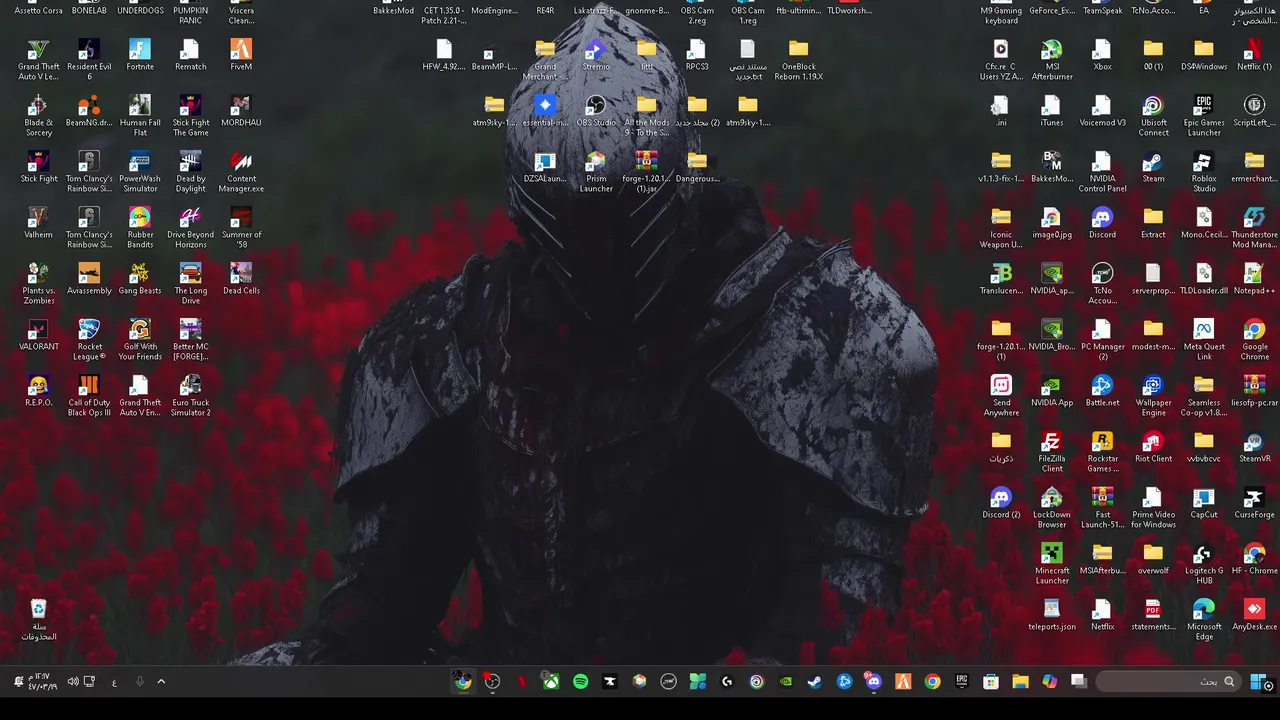Open Rubber Bandits shortcut
The height and width of the screenshot is (720, 1280).
(140, 228)
